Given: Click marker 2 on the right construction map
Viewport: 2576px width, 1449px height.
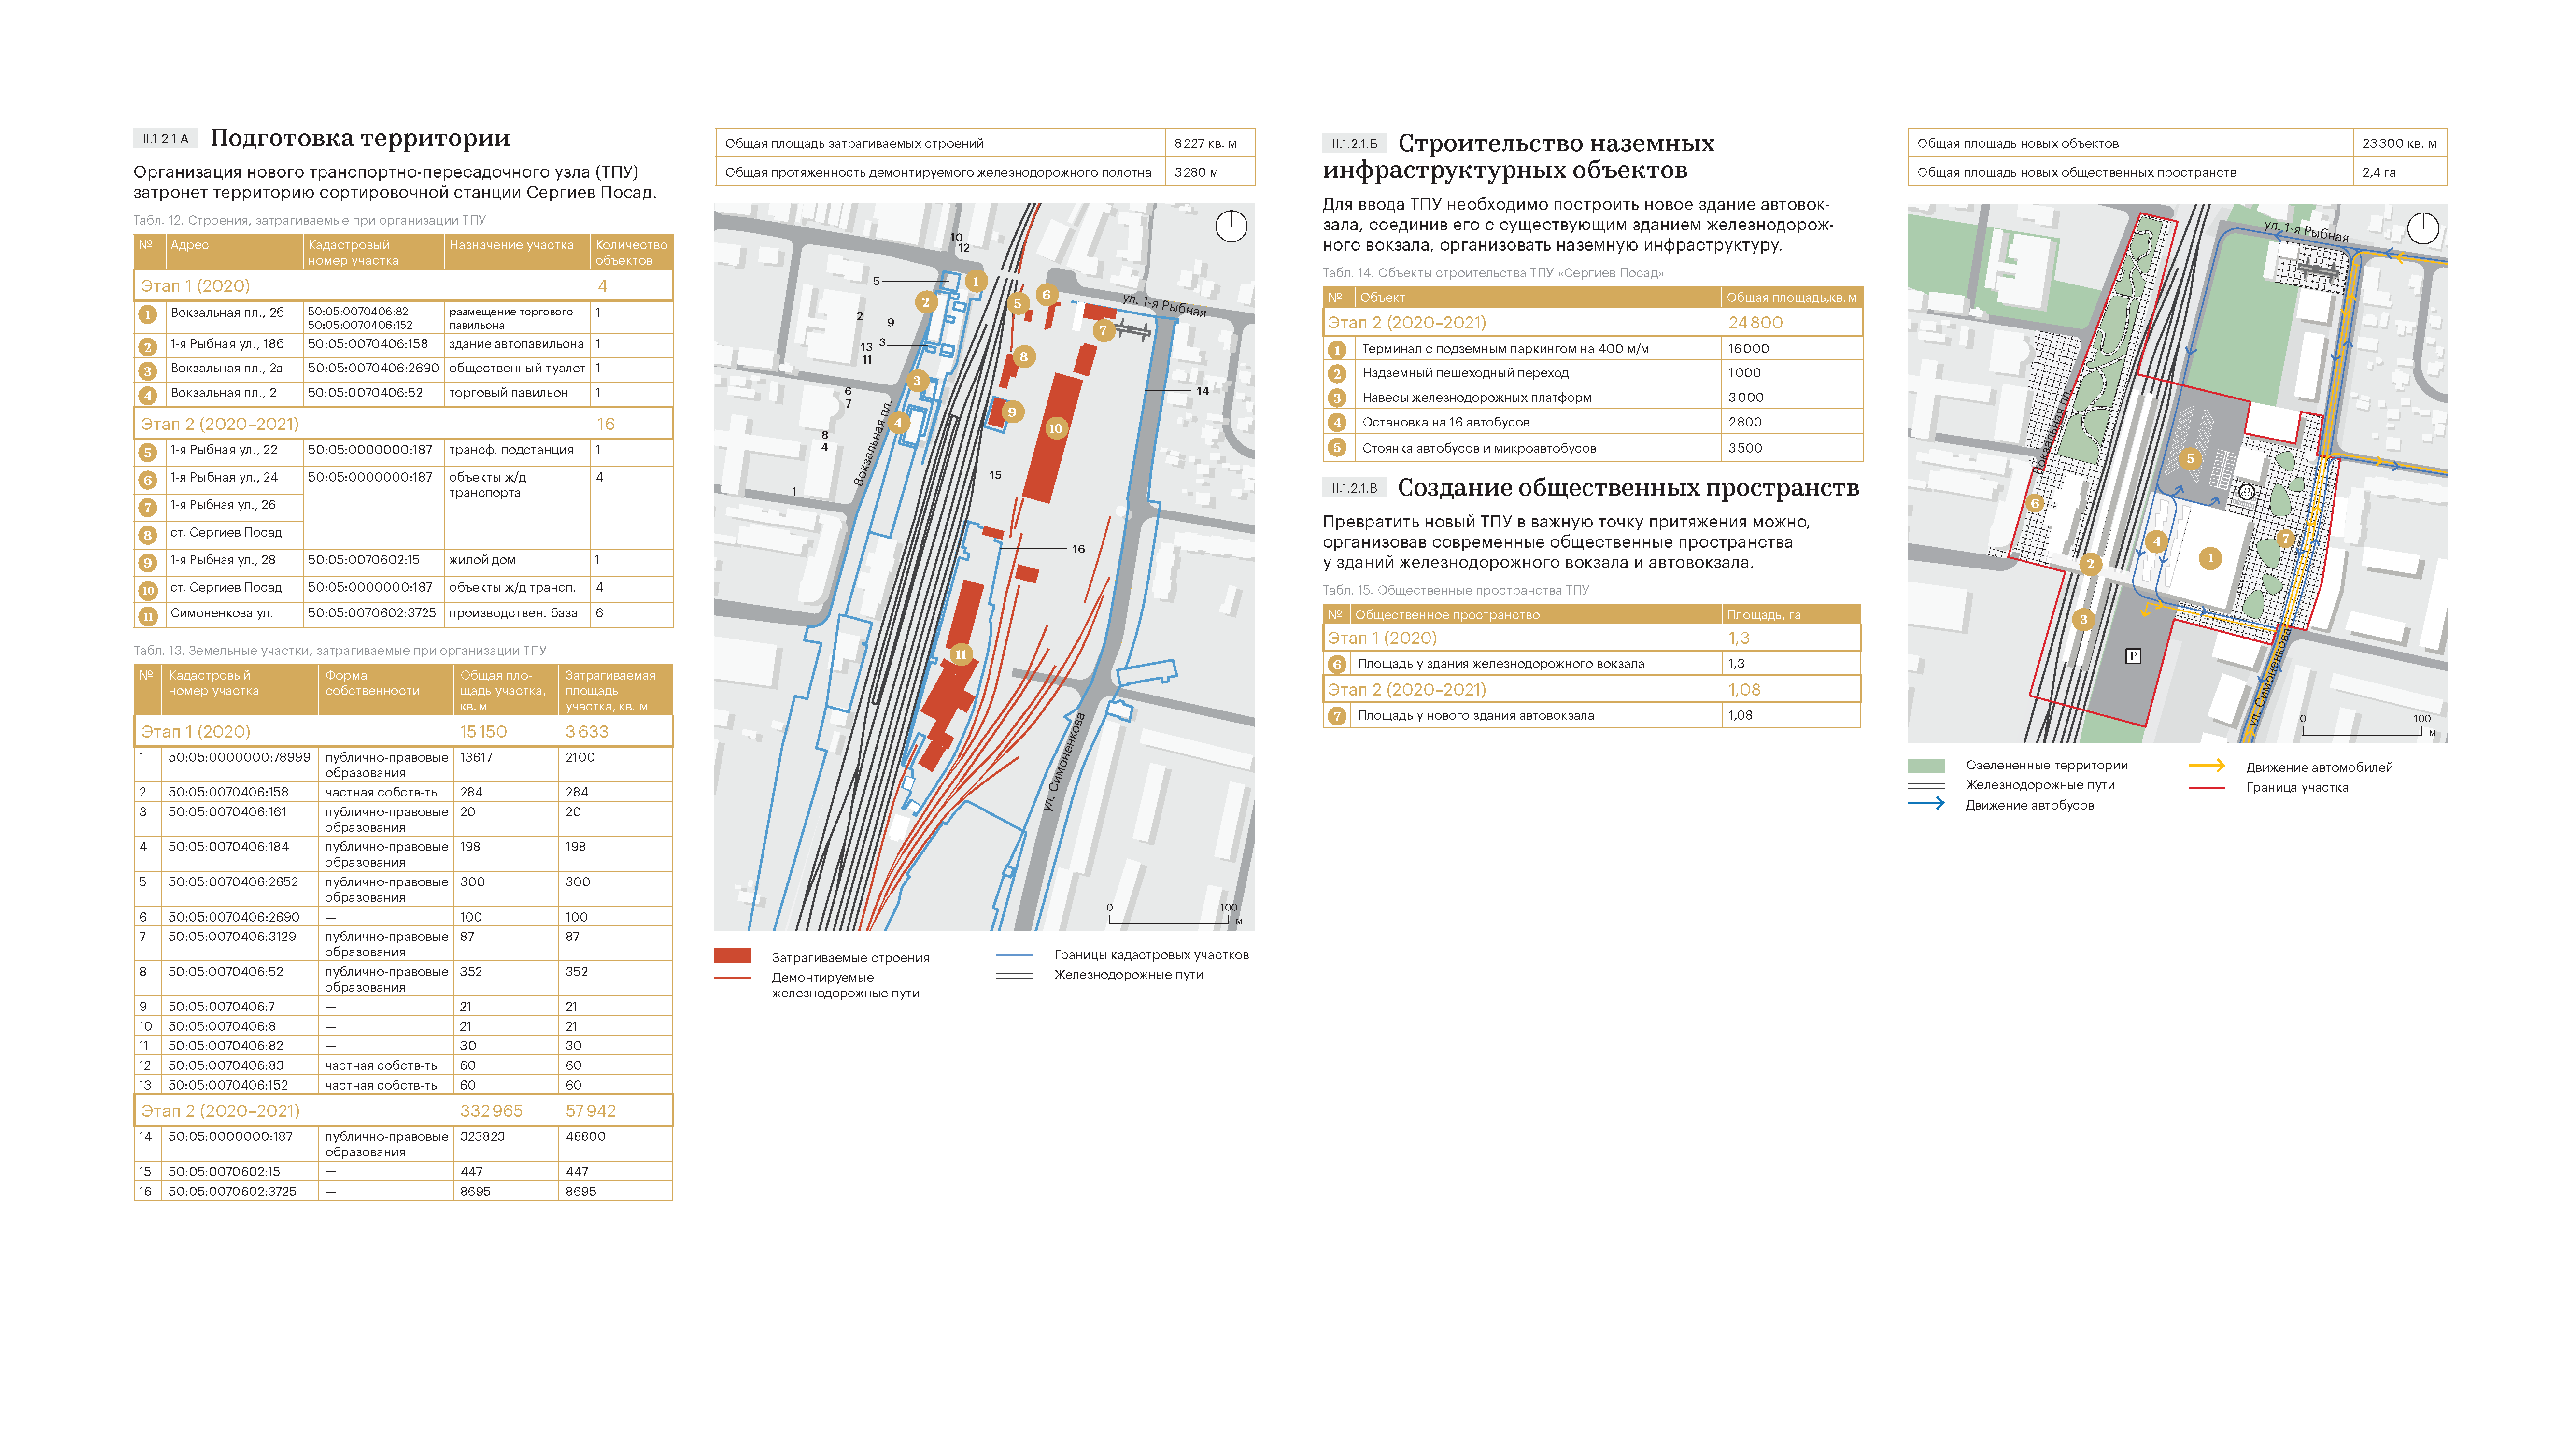Looking at the screenshot, I should click(2090, 564).
